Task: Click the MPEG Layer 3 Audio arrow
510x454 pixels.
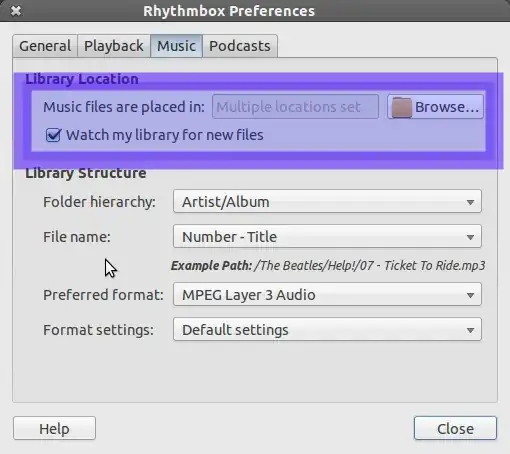Action: coord(470,295)
